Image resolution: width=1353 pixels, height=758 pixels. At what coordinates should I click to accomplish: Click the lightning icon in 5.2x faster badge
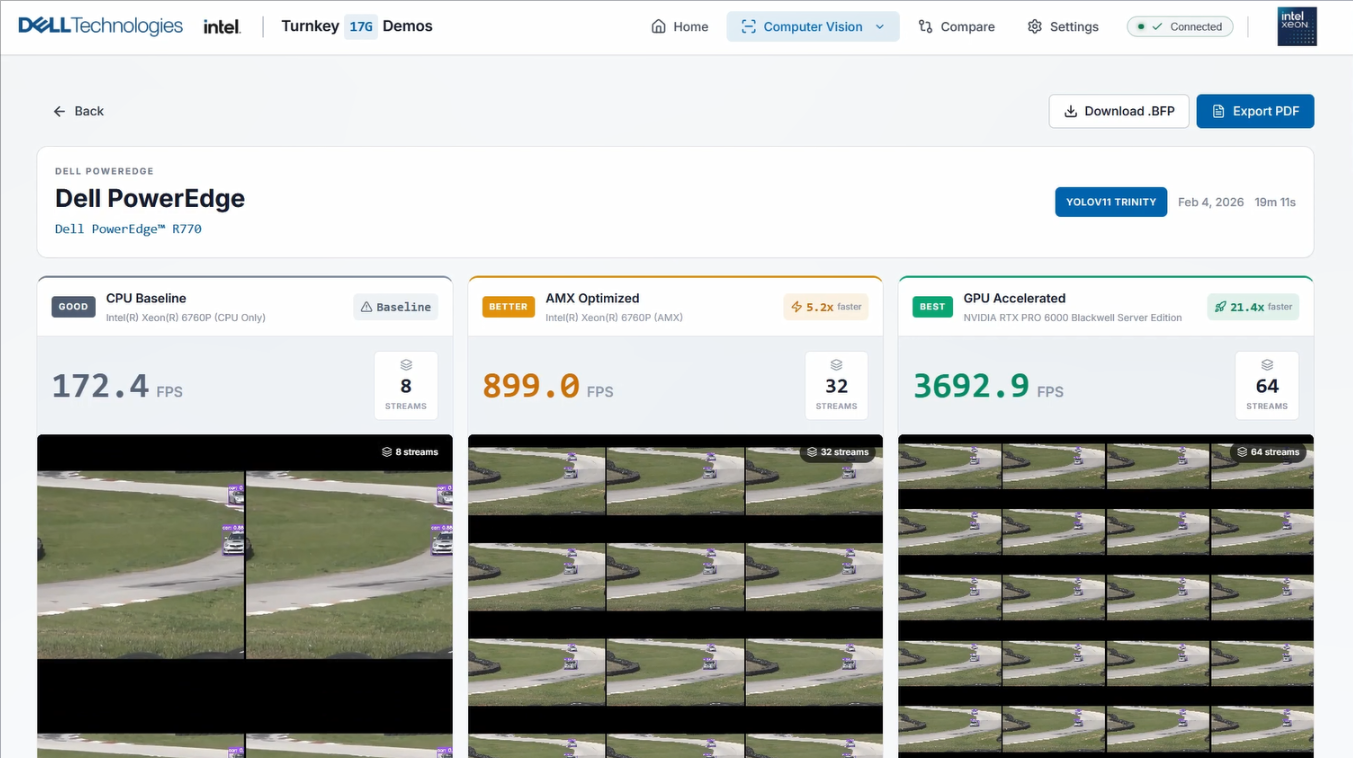pyautogui.click(x=797, y=307)
